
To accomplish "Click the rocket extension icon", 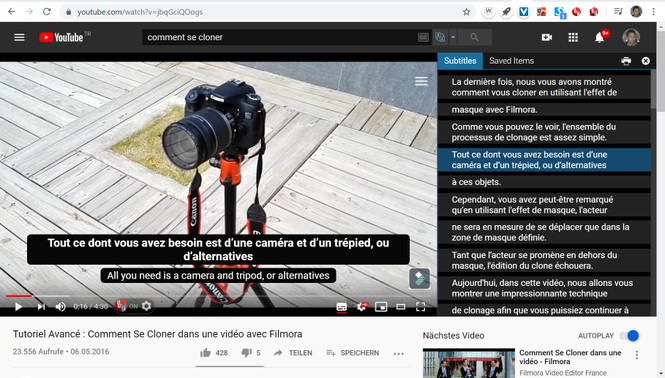I will 506,12.
